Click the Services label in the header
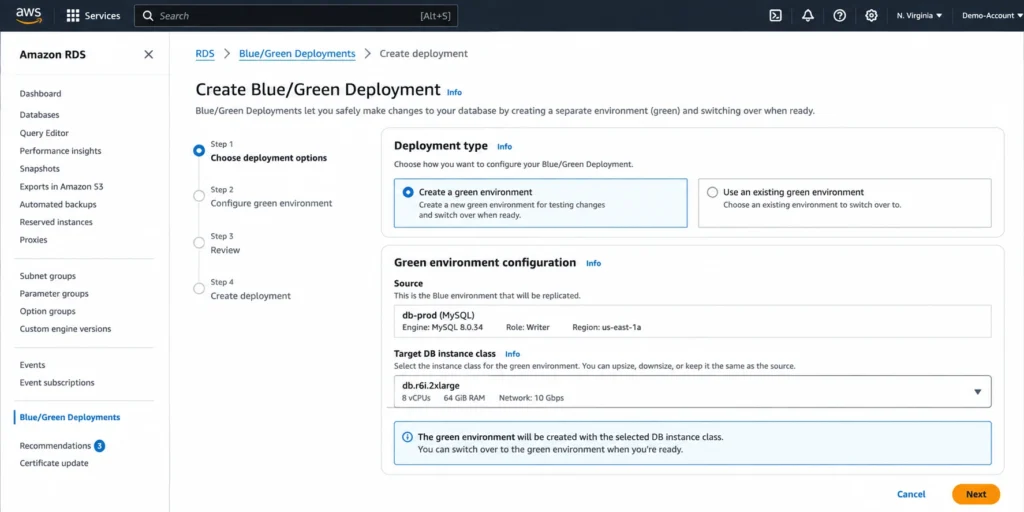 coord(103,16)
